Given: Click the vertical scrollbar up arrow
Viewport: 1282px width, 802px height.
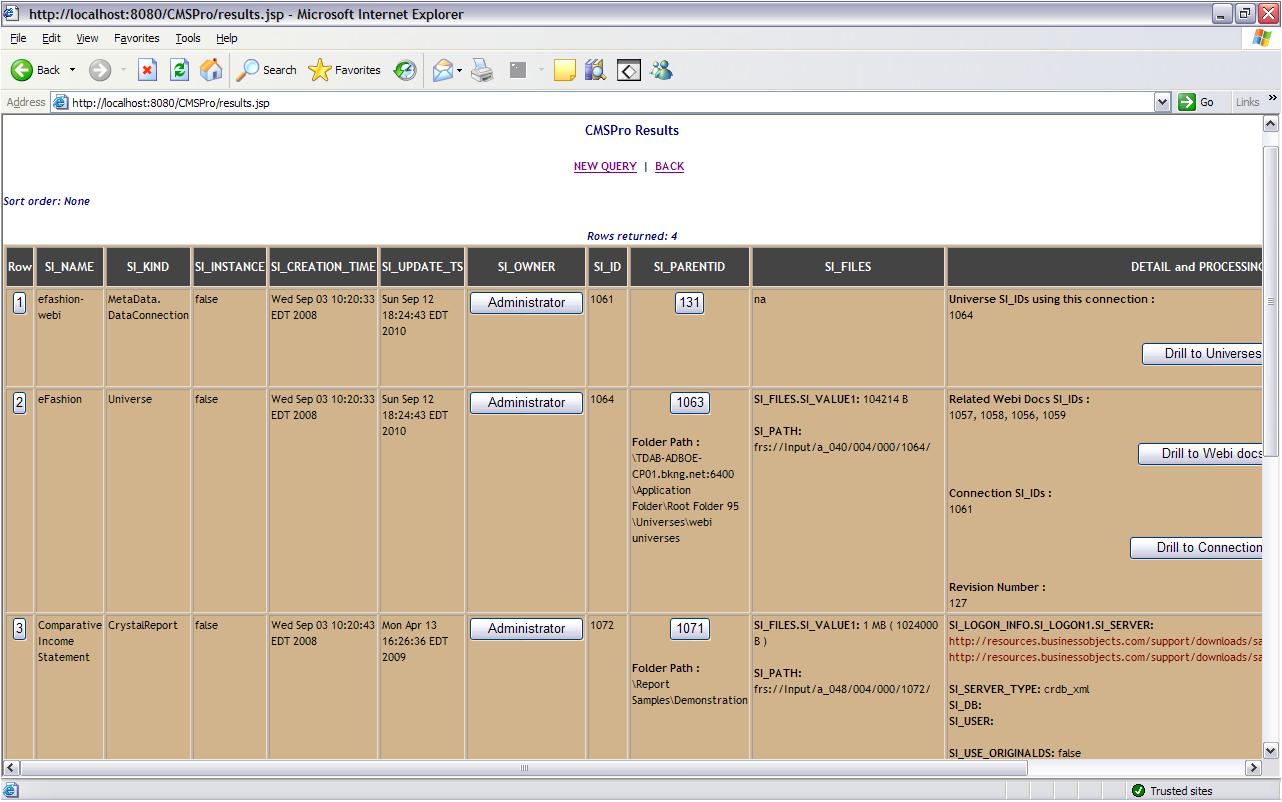Looking at the screenshot, I should pos(1271,124).
